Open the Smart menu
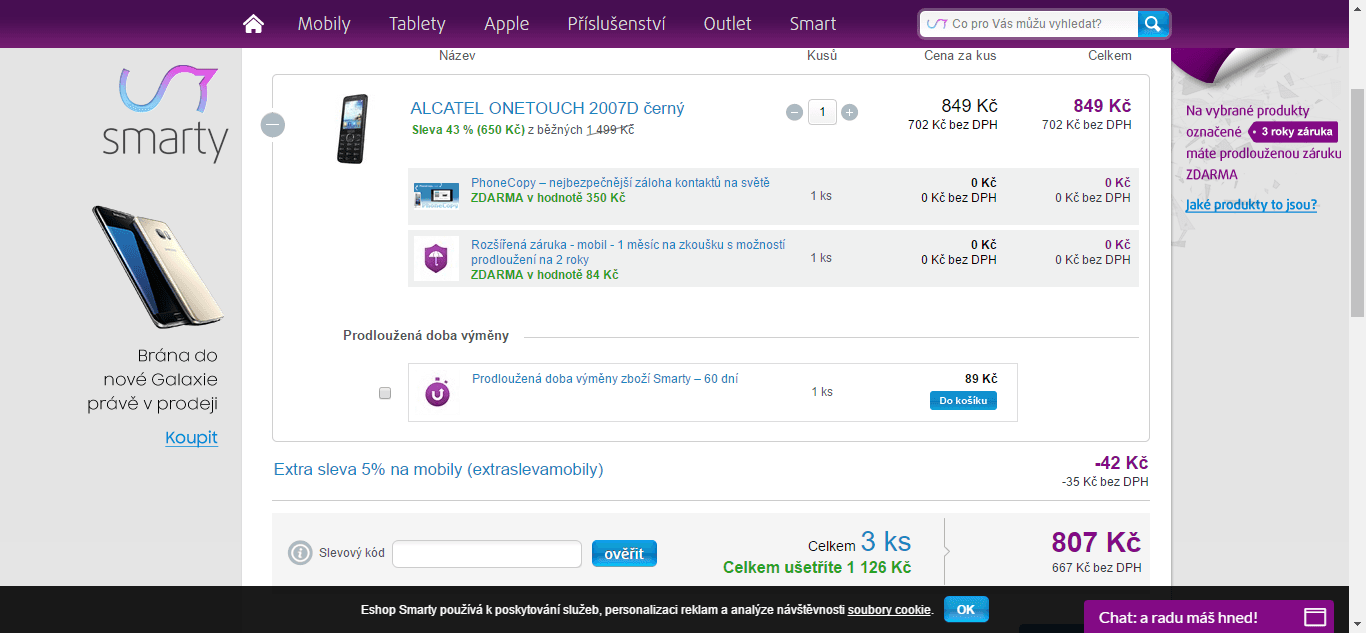This screenshot has width=1366, height=633. [x=813, y=23]
